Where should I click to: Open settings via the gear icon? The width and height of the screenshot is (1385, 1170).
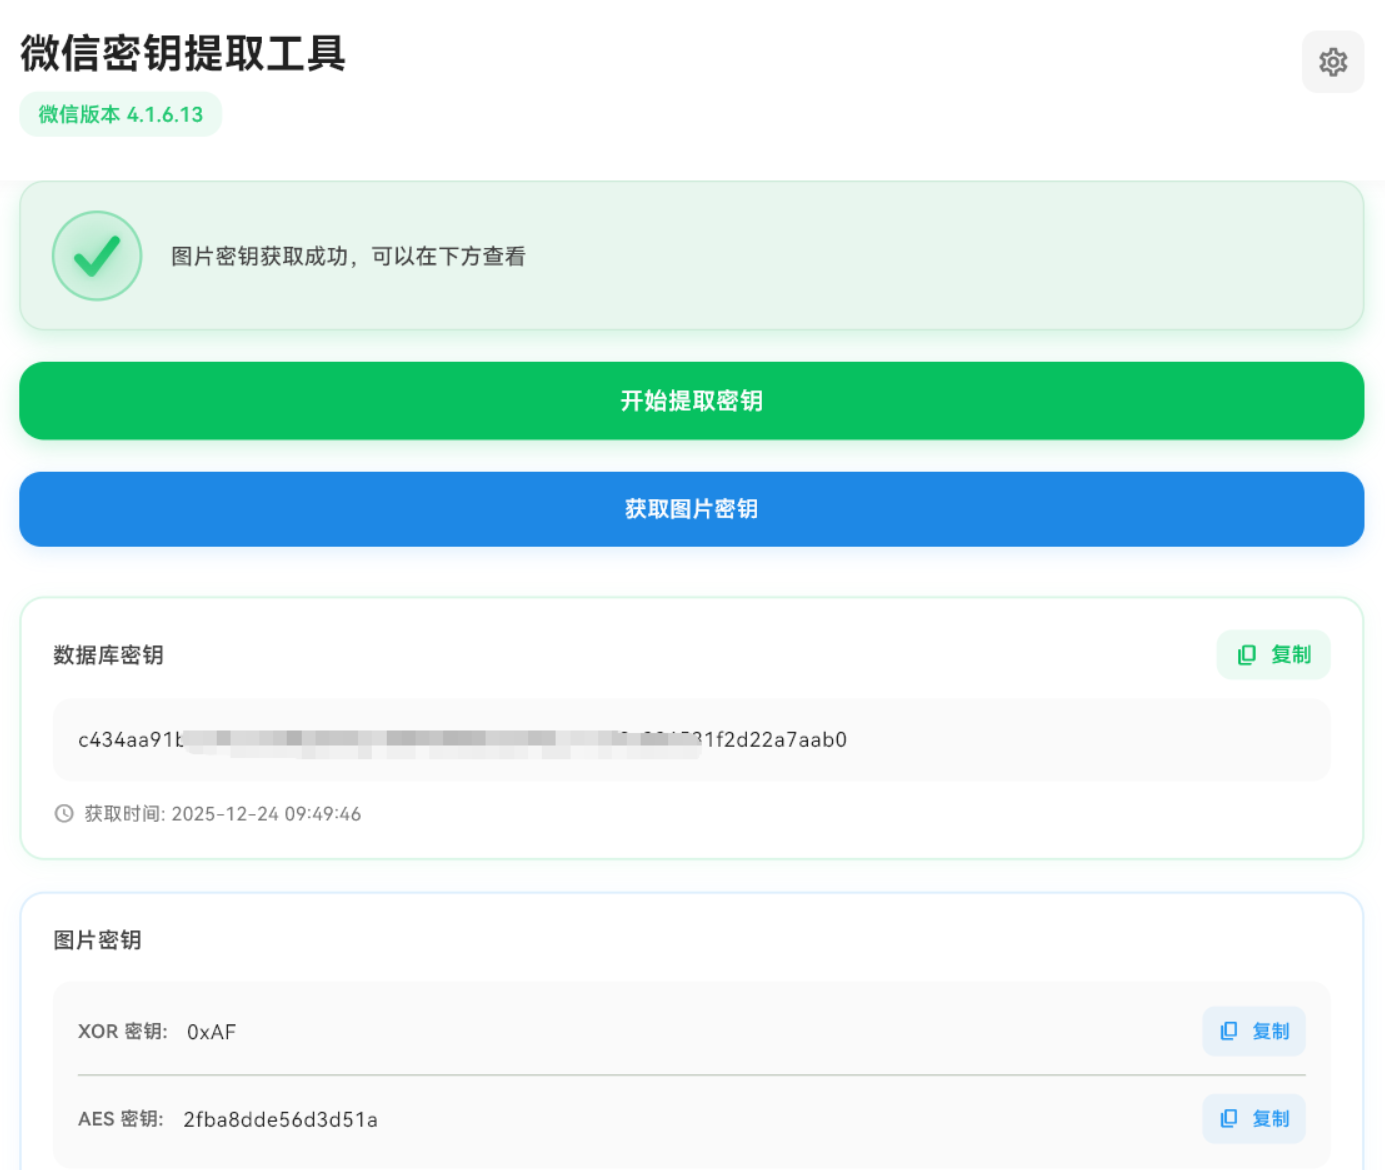[1332, 62]
